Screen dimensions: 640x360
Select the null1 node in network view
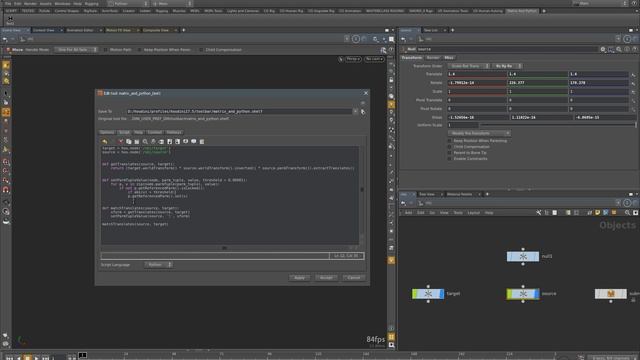pos(523,256)
